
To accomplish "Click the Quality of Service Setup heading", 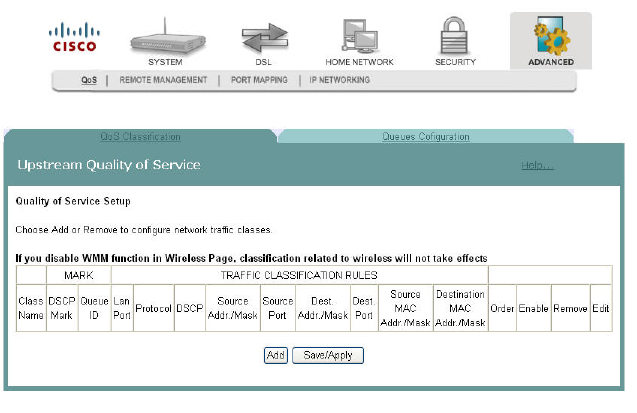I will 73,201.
